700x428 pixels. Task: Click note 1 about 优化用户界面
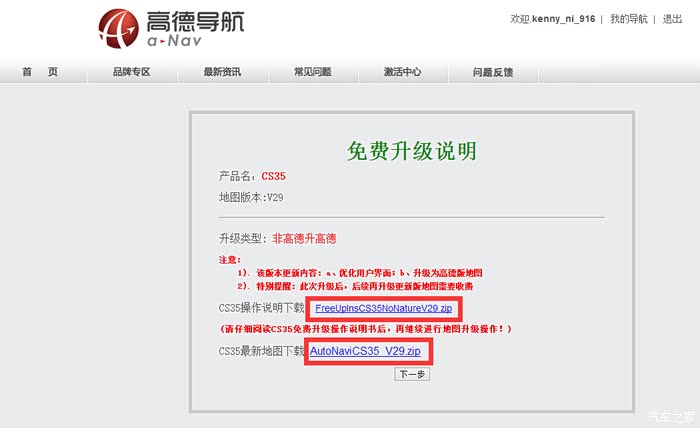coord(360,273)
